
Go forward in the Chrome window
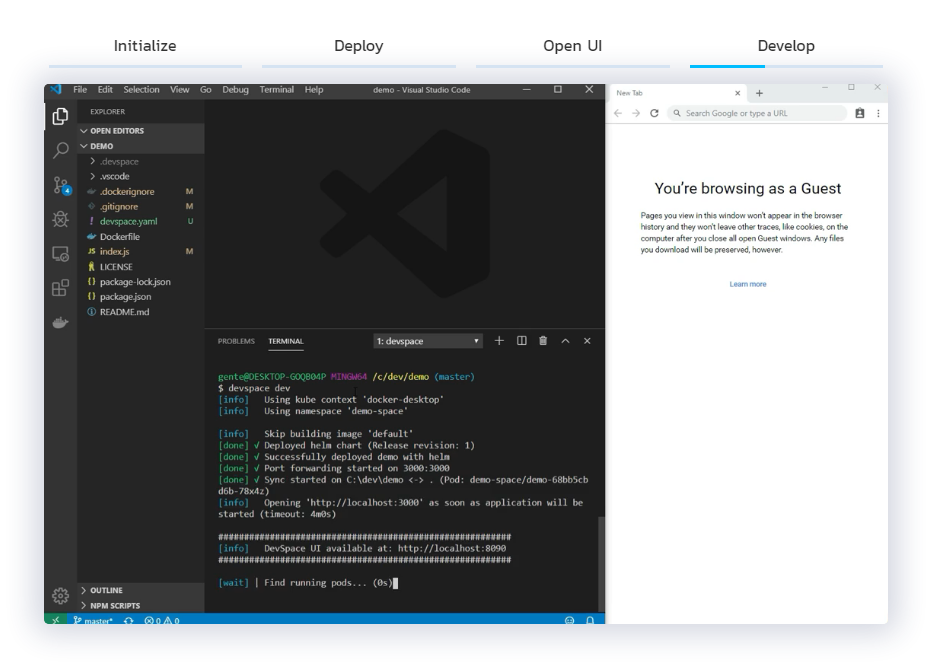tap(636, 113)
